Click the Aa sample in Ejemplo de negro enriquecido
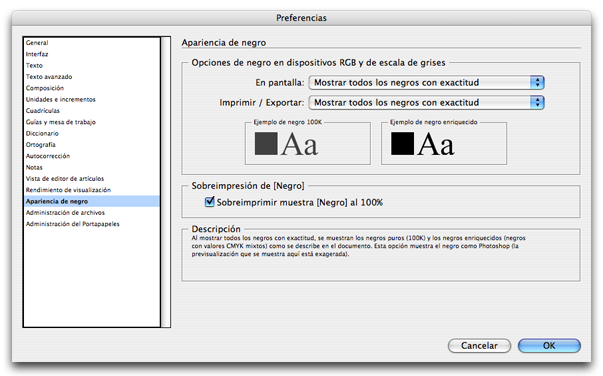This screenshot has width=603, height=376. [436, 145]
